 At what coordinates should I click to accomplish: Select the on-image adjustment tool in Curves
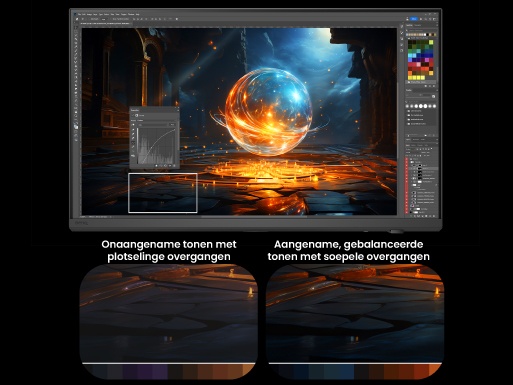pos(133,125)
